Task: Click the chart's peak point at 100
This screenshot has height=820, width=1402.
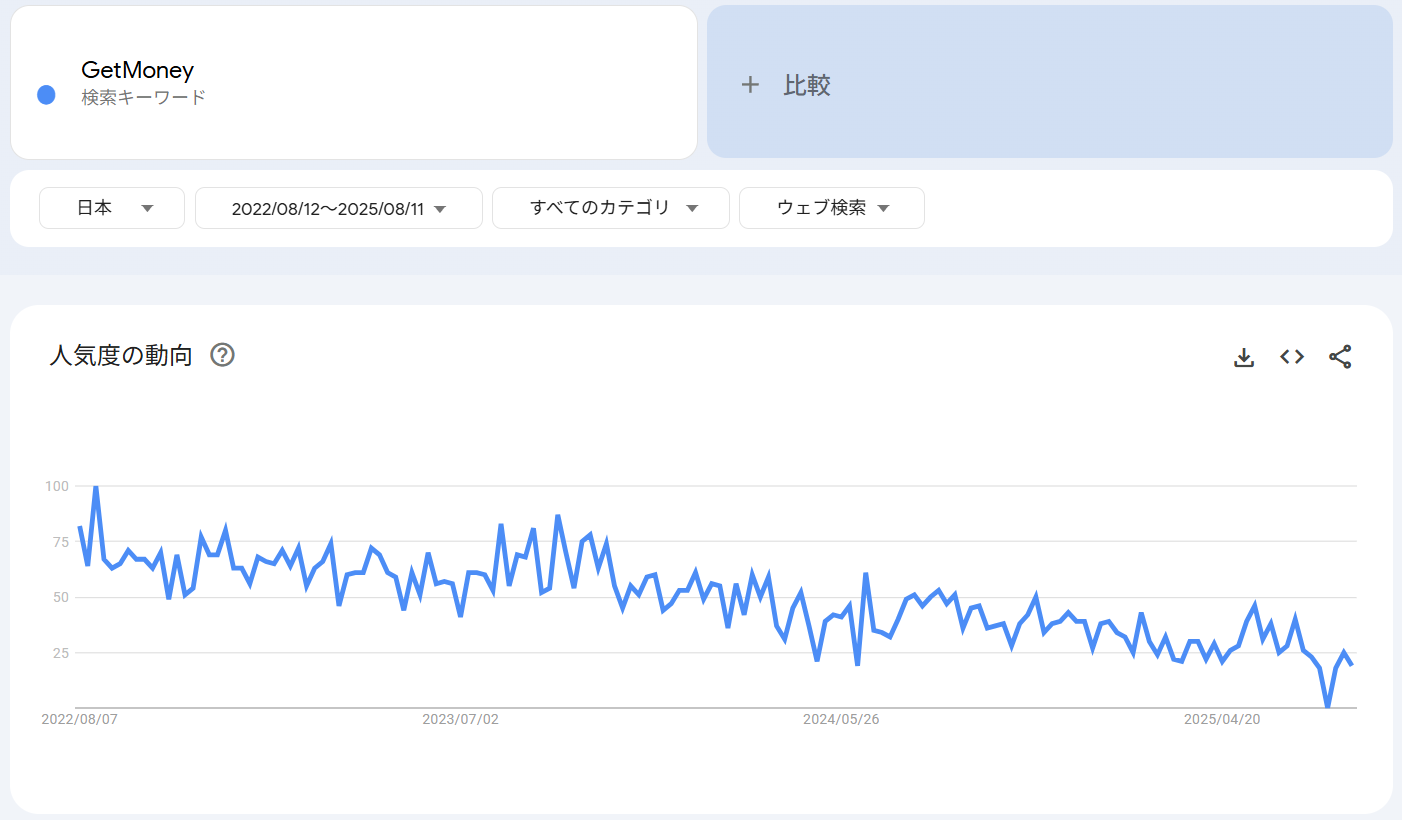Action: [96, 487]
